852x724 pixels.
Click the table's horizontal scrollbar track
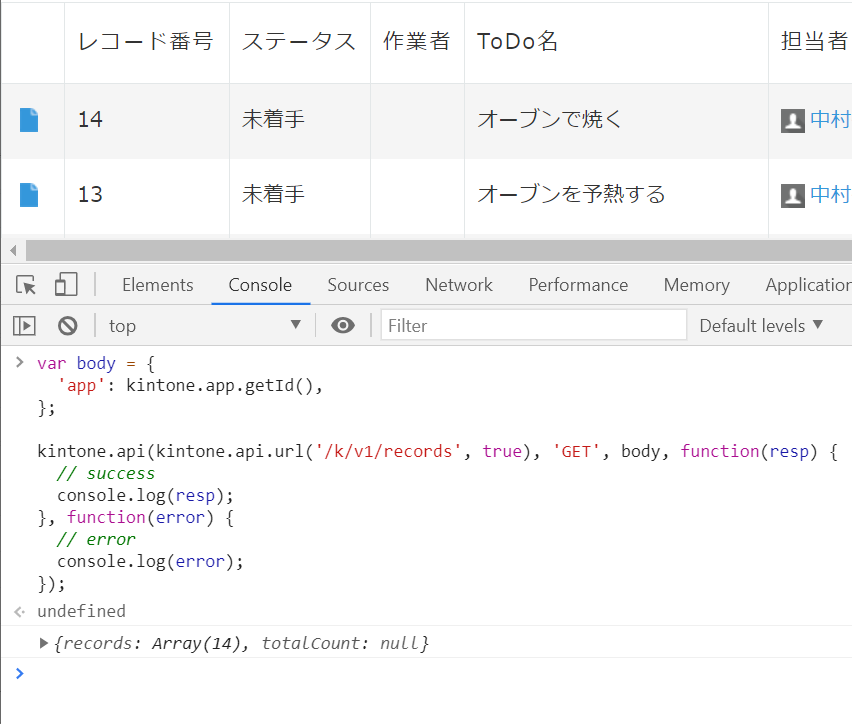438,251
